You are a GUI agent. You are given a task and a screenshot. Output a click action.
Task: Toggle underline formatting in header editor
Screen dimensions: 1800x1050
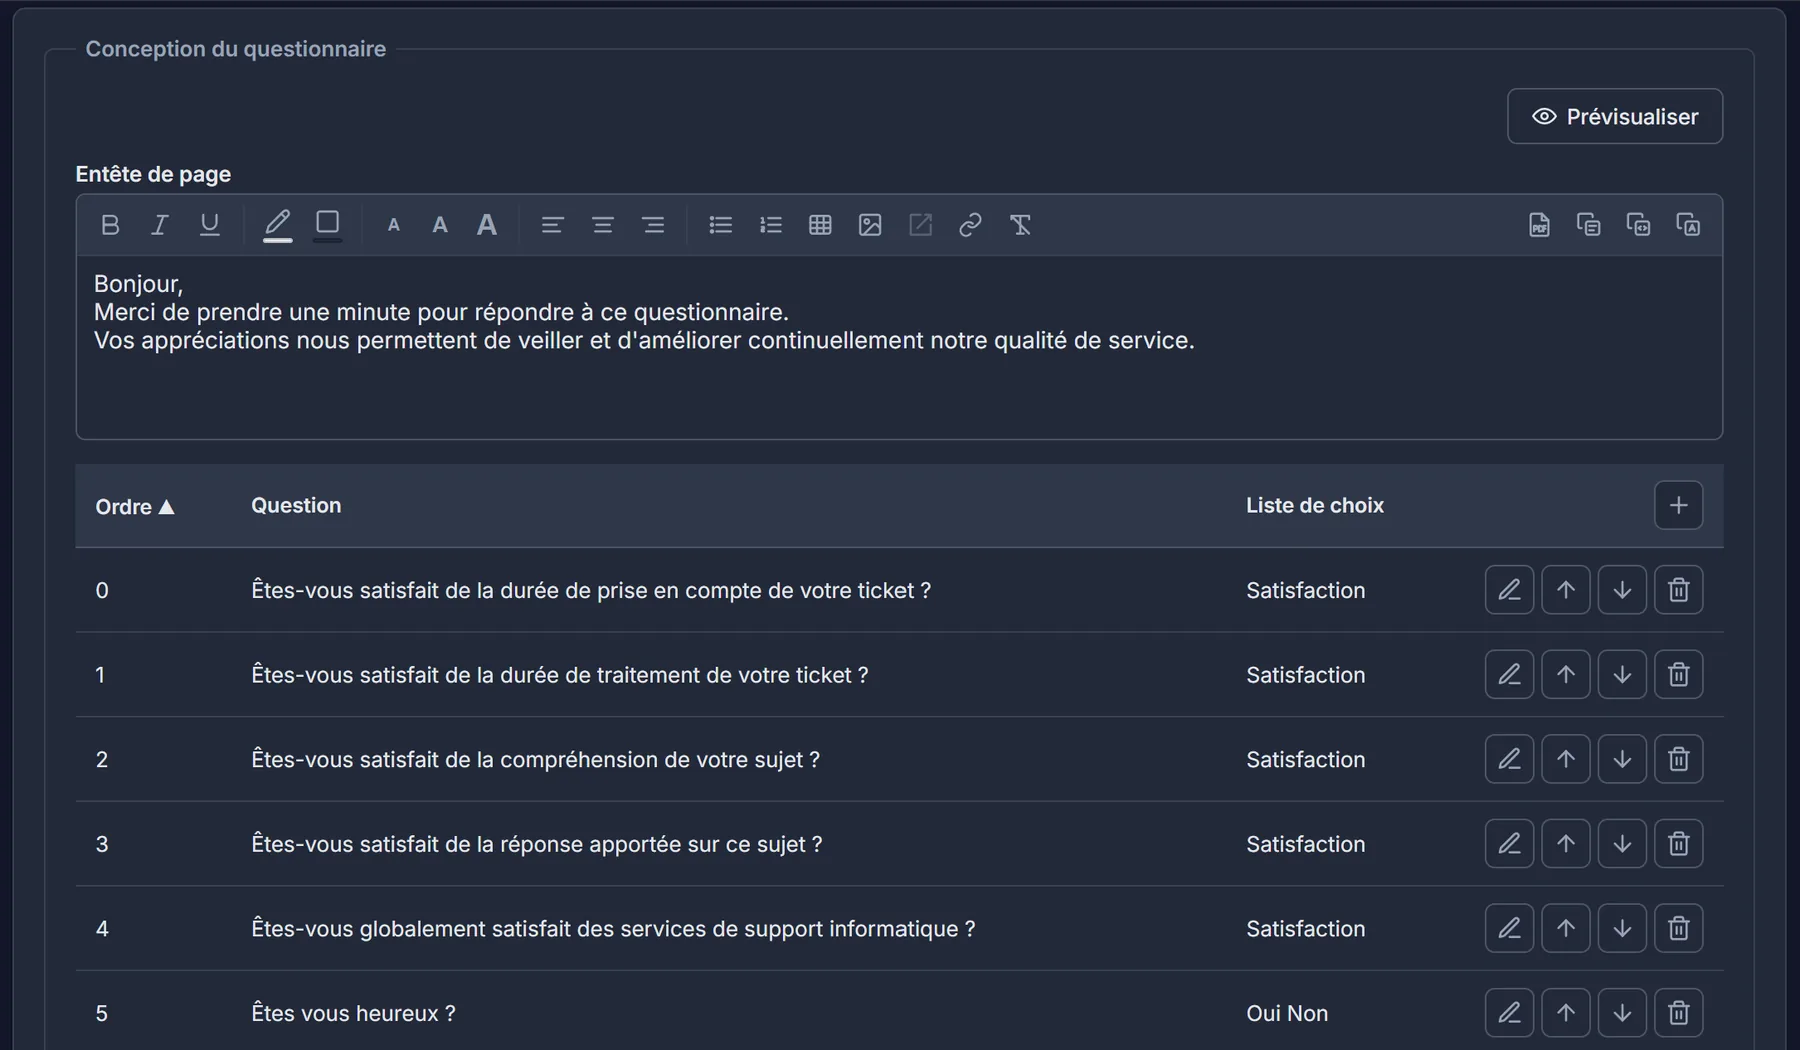click(x=209, y=225)
